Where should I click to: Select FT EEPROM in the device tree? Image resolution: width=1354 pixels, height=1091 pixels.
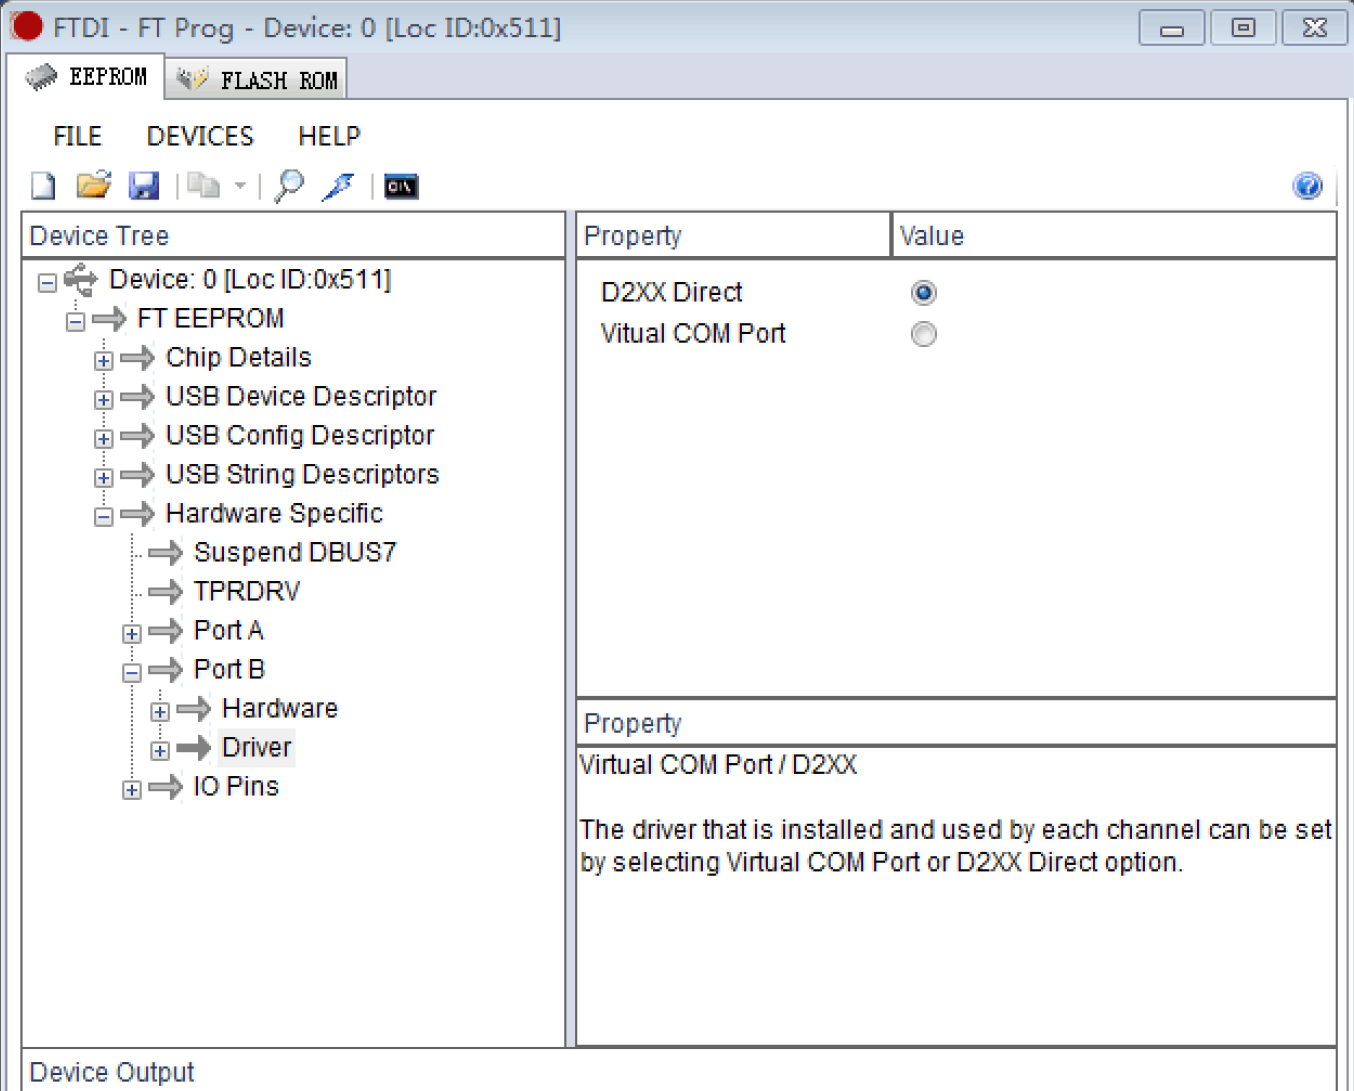pos(210,318)
